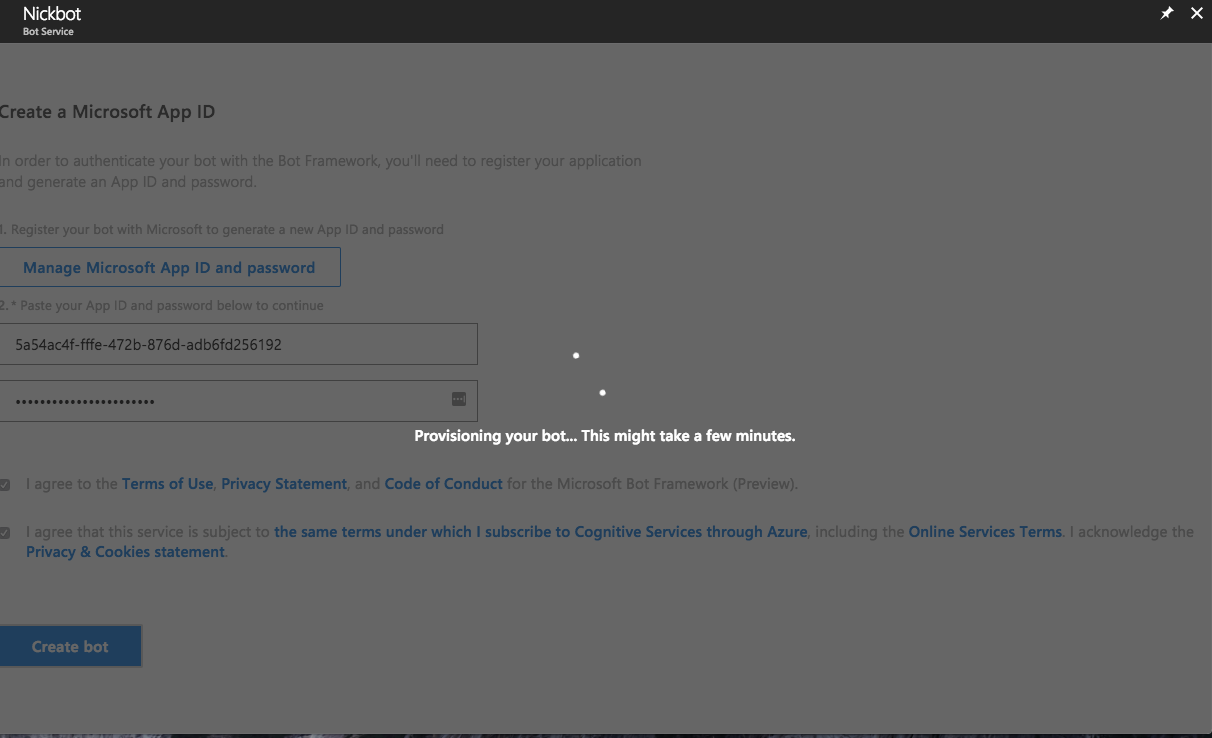Close the Nickbot Bot Service blade
Screen dimensions: 1212x738
[1196, 14]
